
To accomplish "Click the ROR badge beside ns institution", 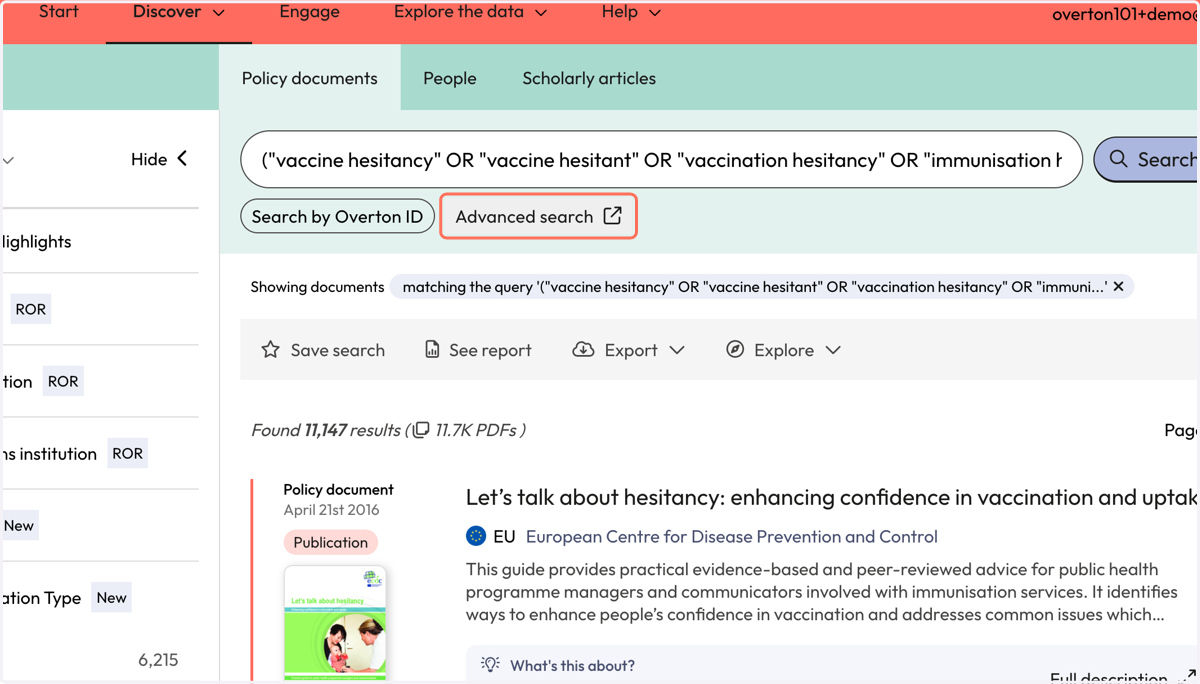I will (x=127, y=454).
